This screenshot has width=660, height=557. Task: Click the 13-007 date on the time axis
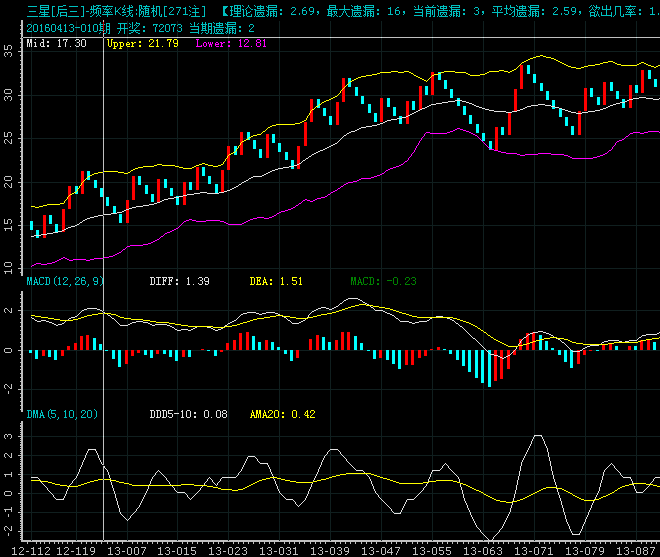pos(125,550)
